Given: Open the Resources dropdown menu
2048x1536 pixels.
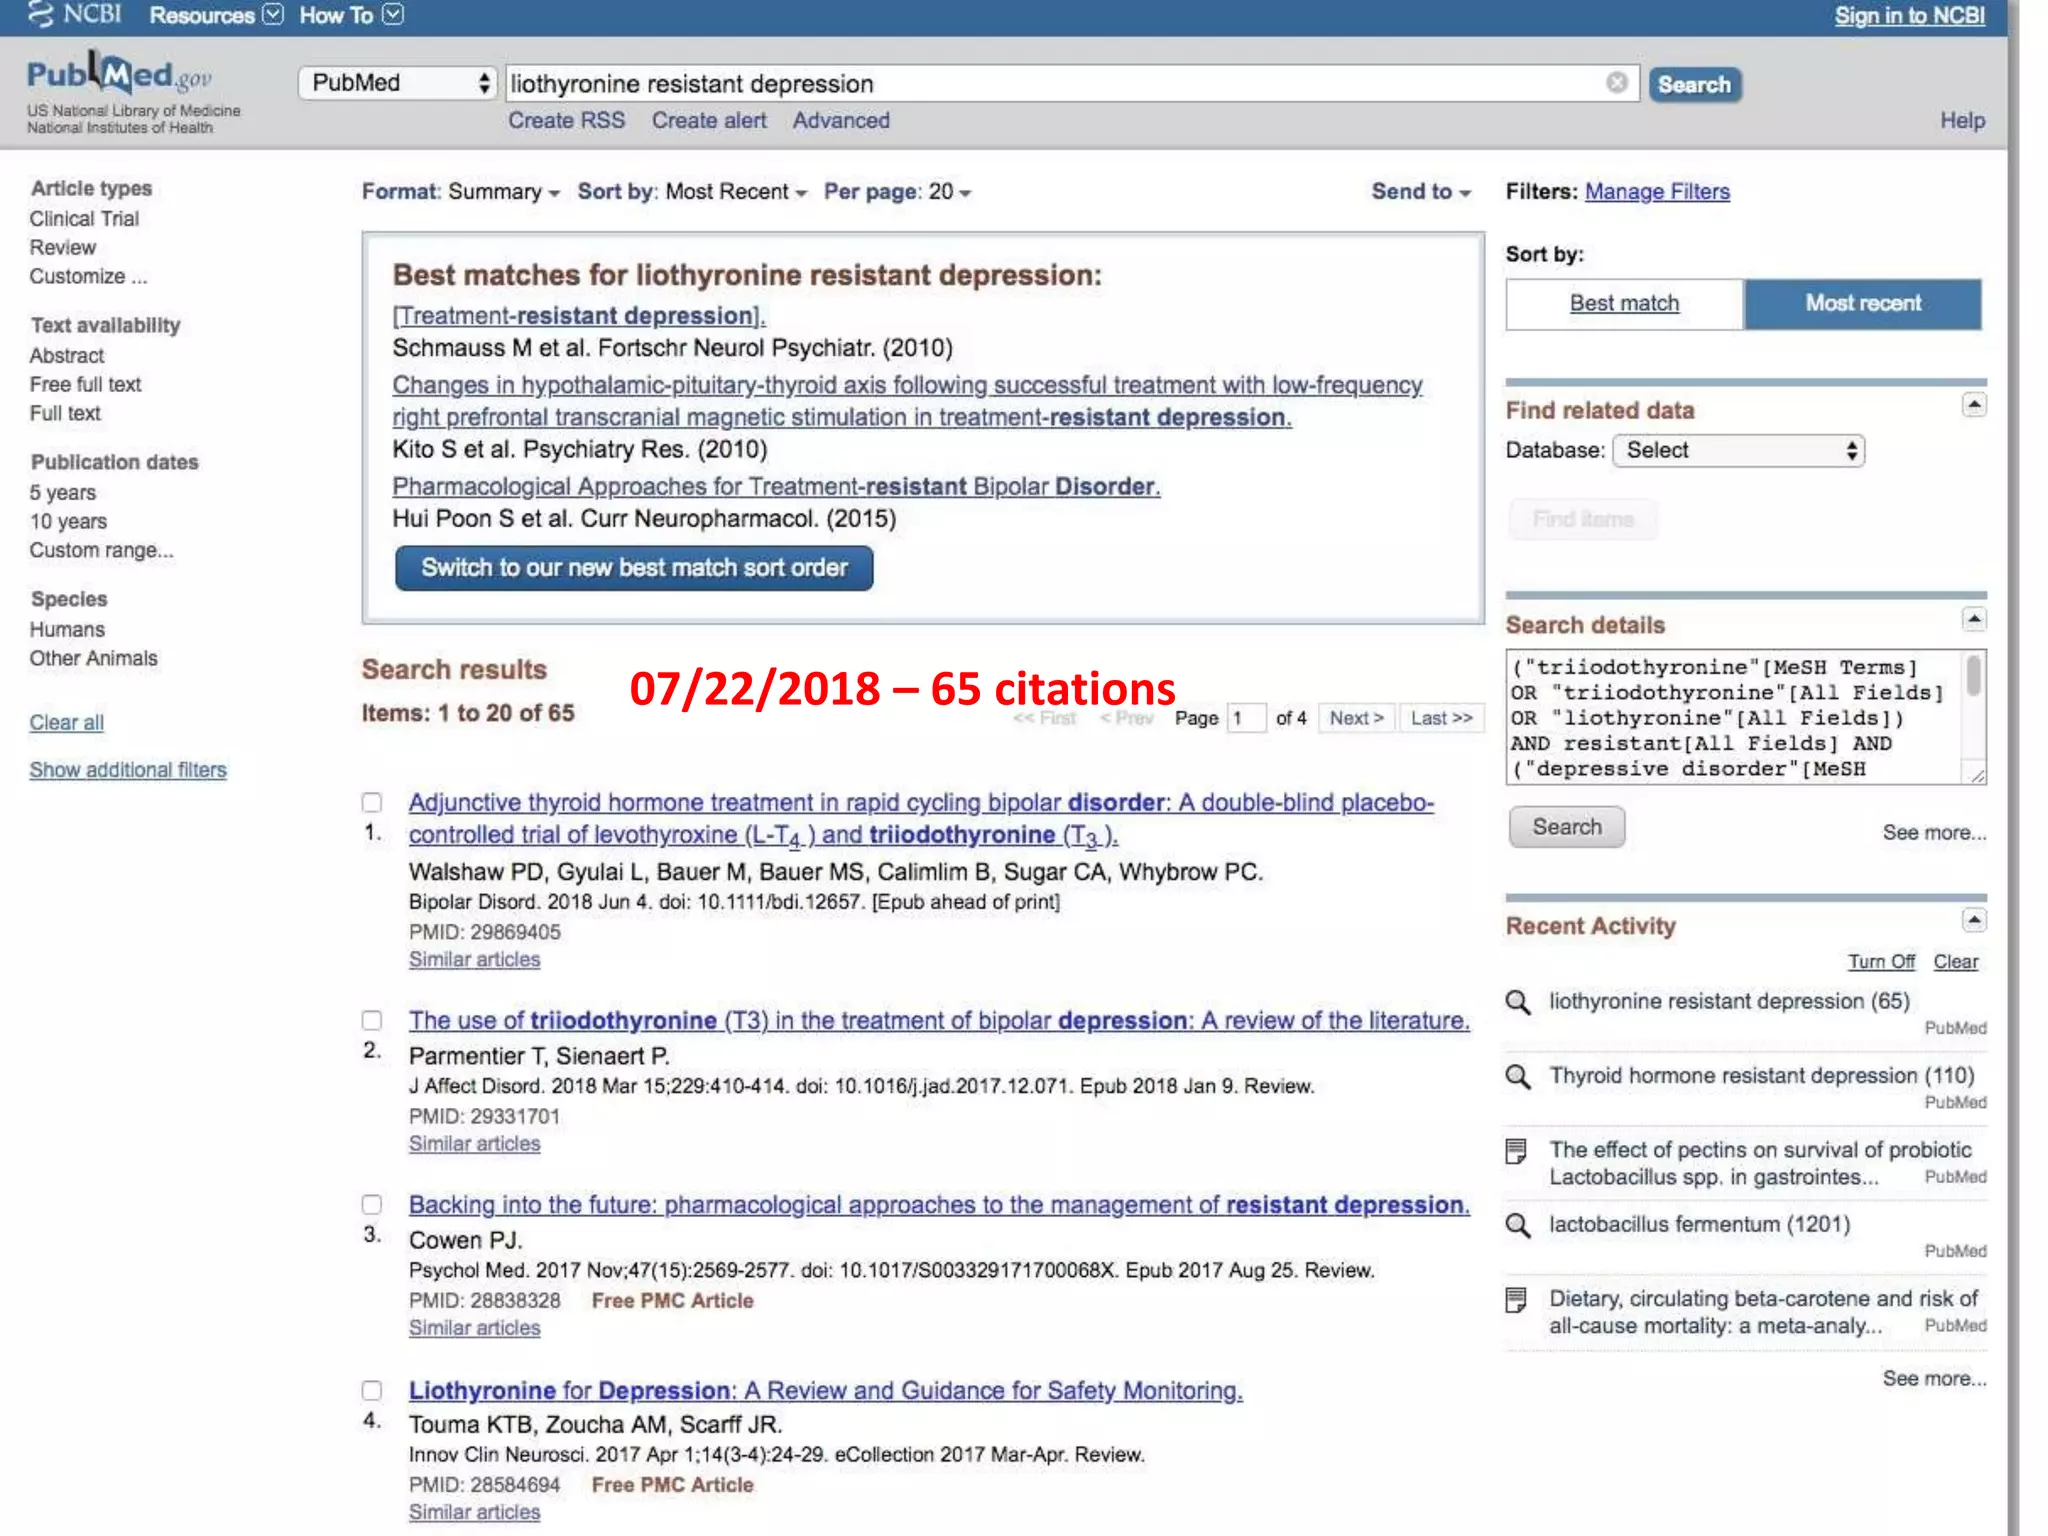Looking at the screenshot, I should (x=216, y=15).
